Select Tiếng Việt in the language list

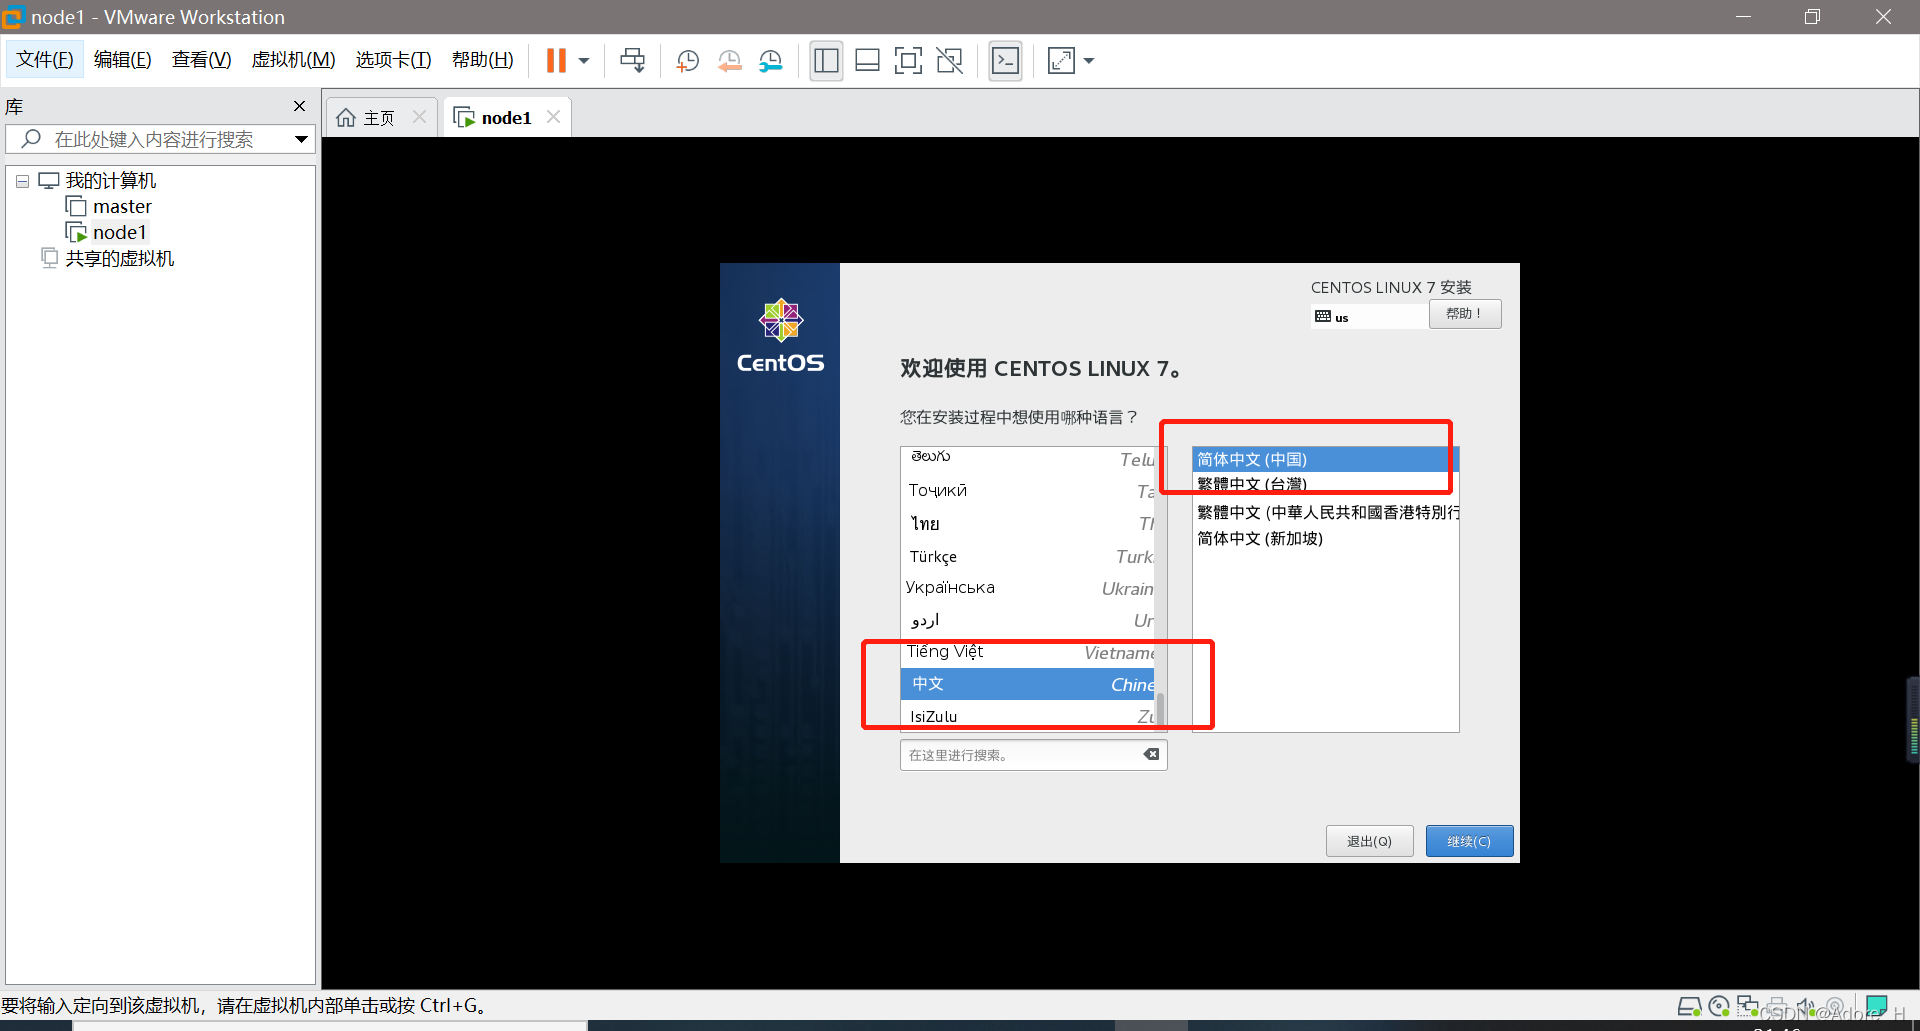click(x=1028, y=652)
